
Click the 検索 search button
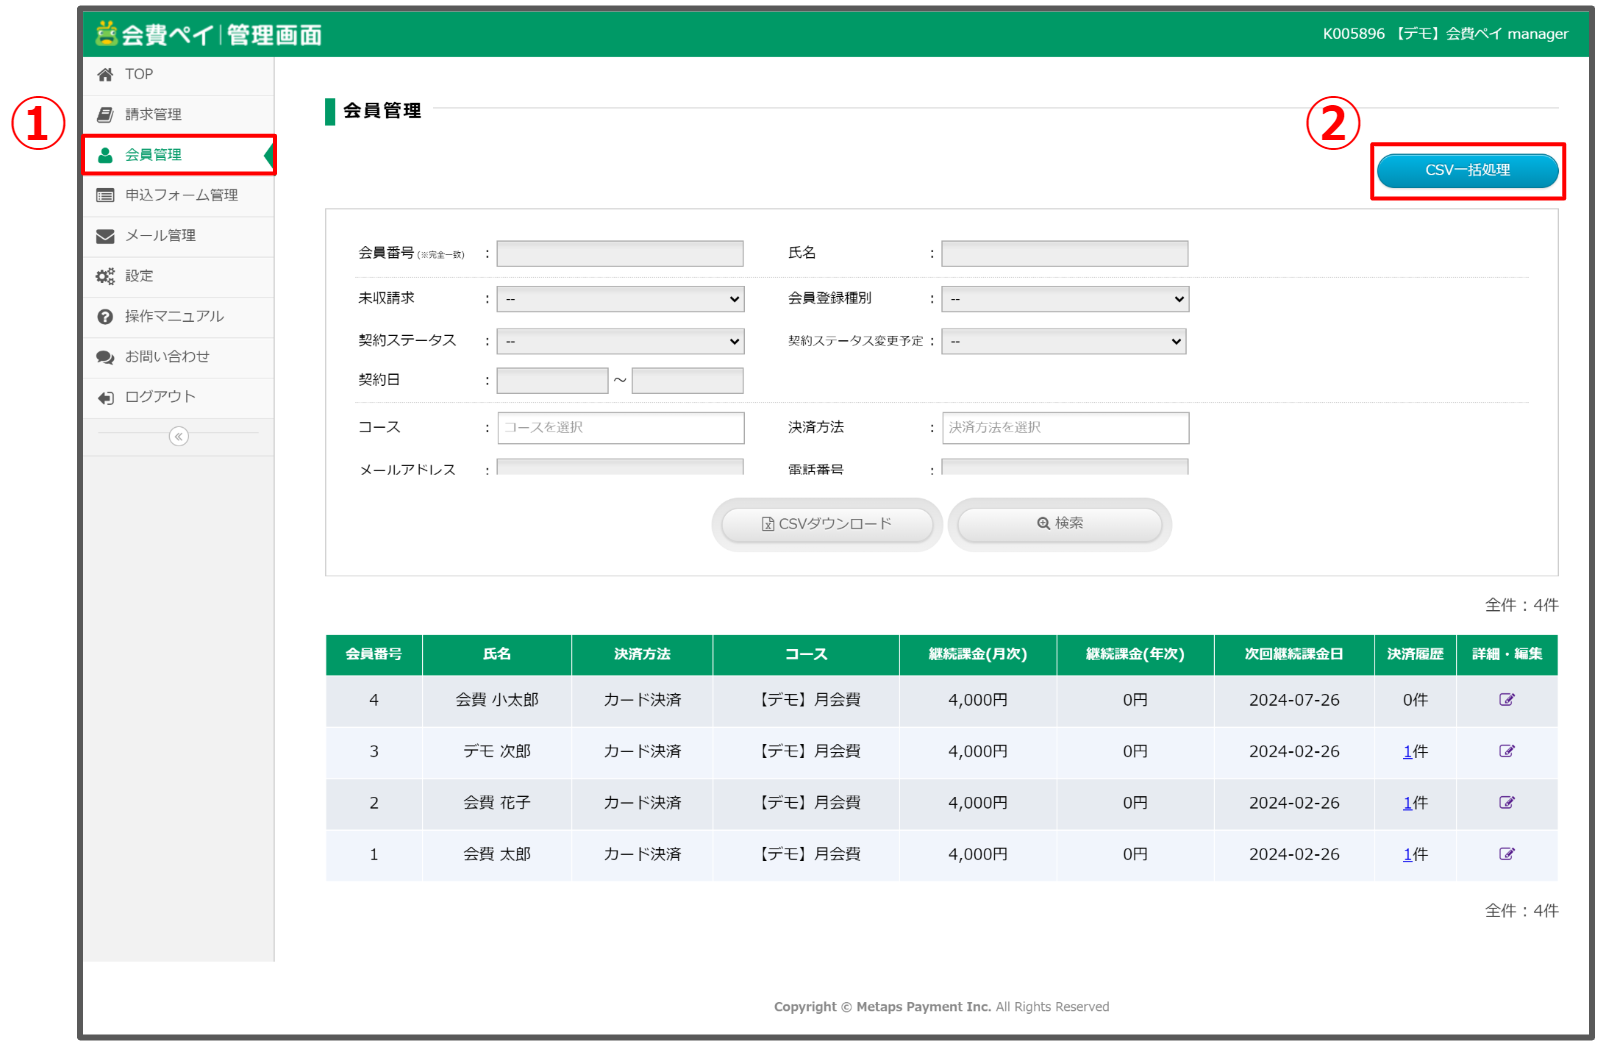point(1059,524)
